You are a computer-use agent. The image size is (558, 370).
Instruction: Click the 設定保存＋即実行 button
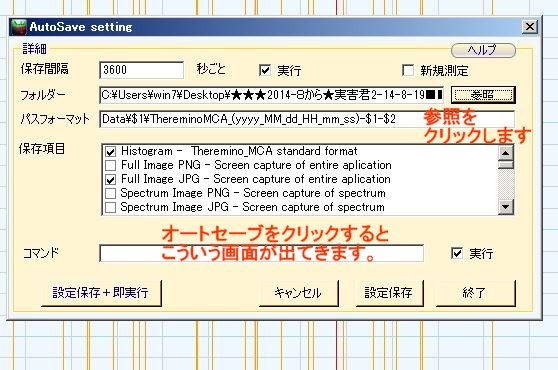tap(101, 293)
